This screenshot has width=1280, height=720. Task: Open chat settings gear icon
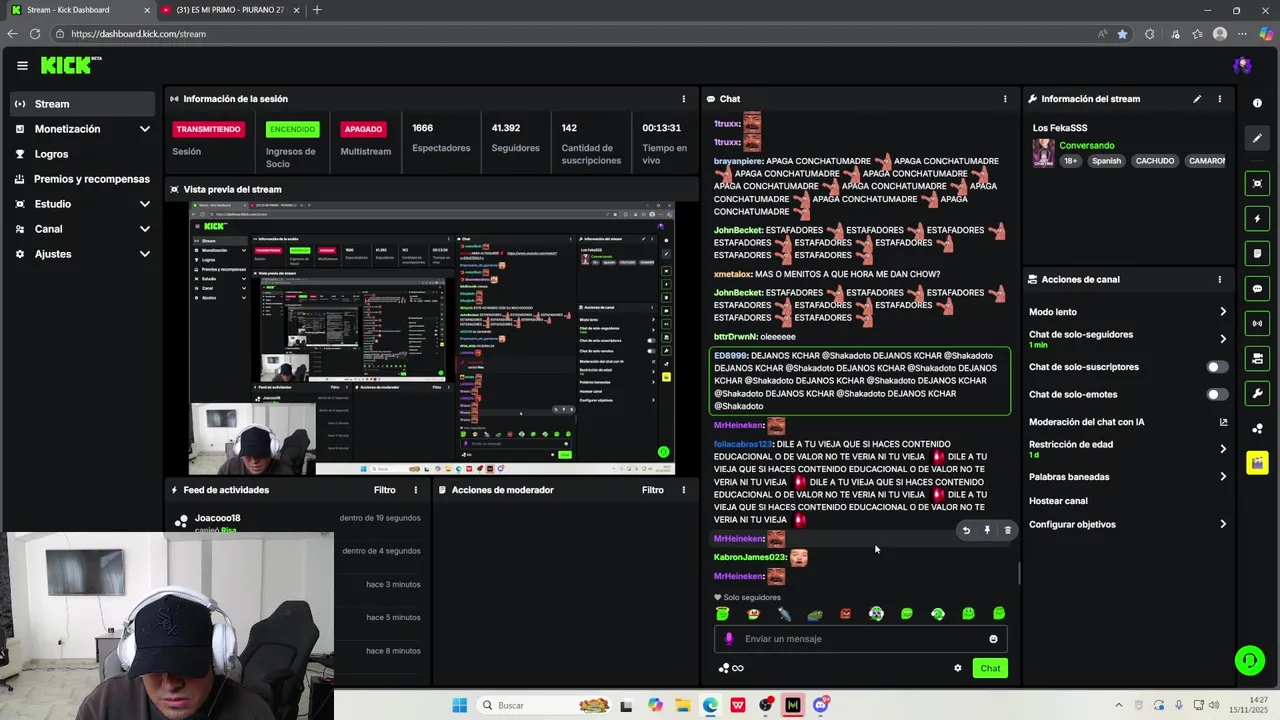pos(957,668)
